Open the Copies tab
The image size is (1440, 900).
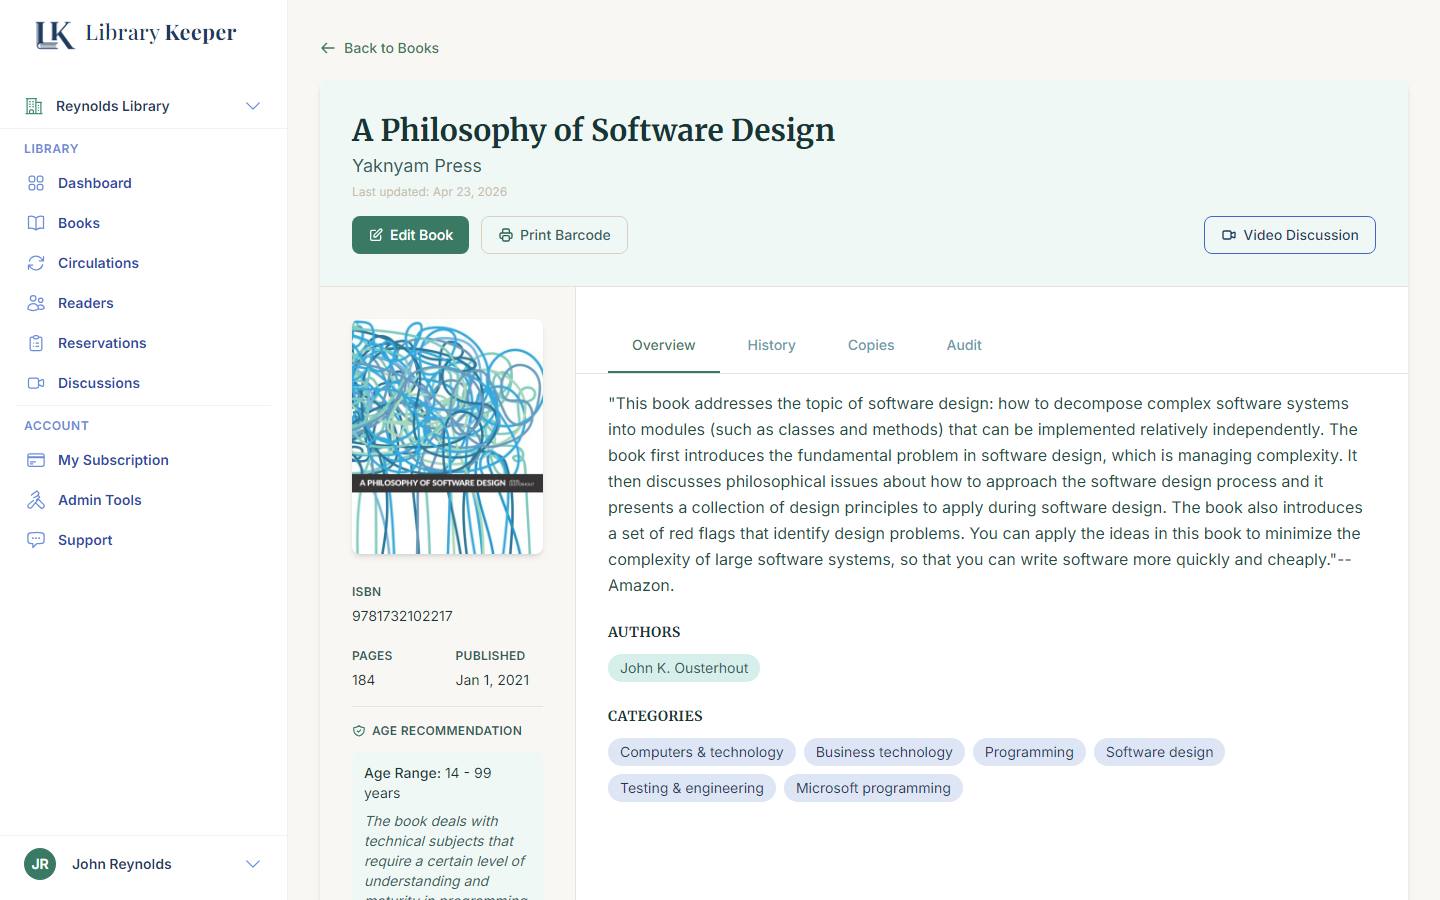click(871, 345)
